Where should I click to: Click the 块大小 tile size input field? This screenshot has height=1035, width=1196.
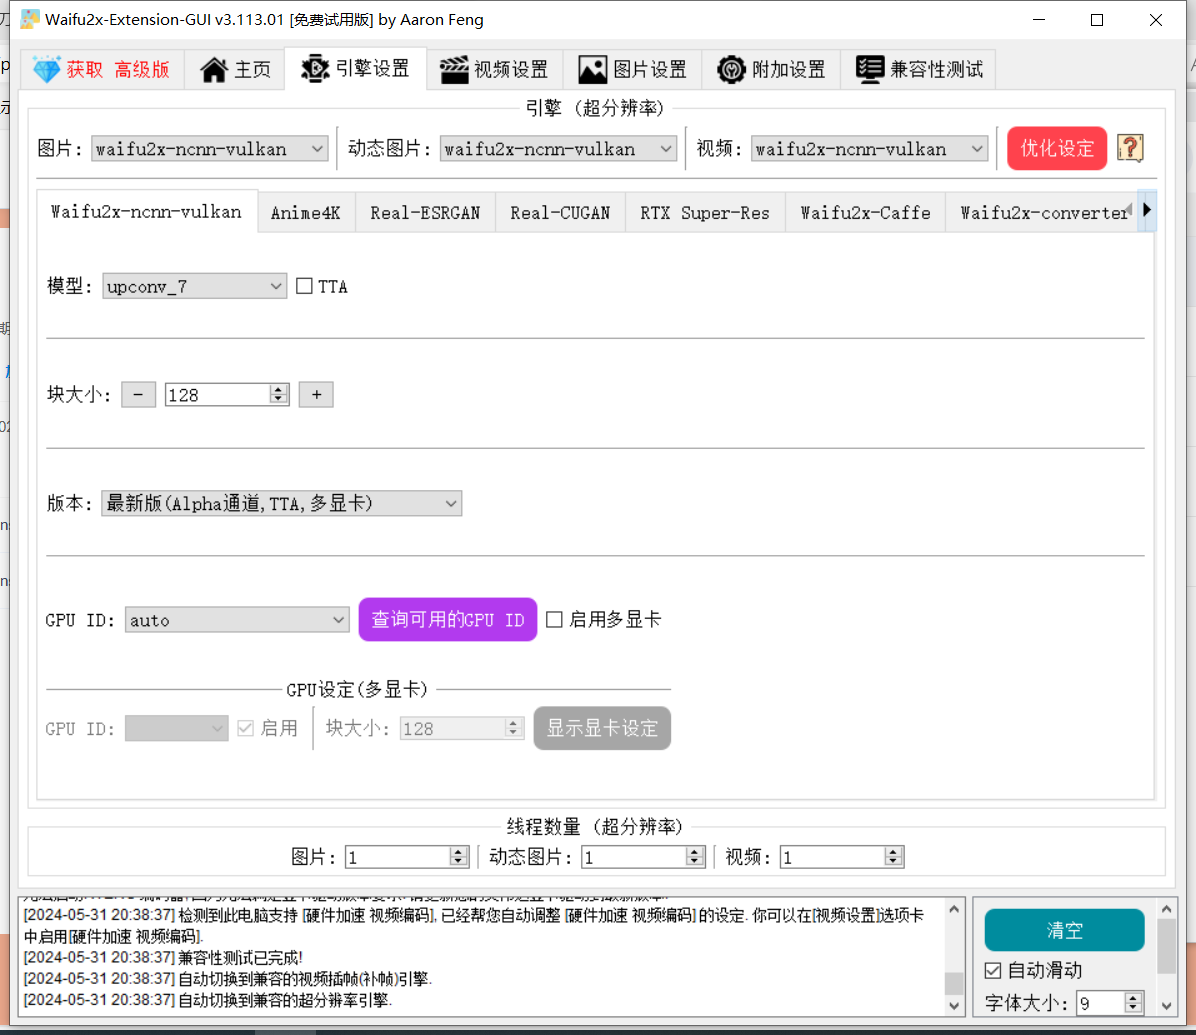(217, 395)
